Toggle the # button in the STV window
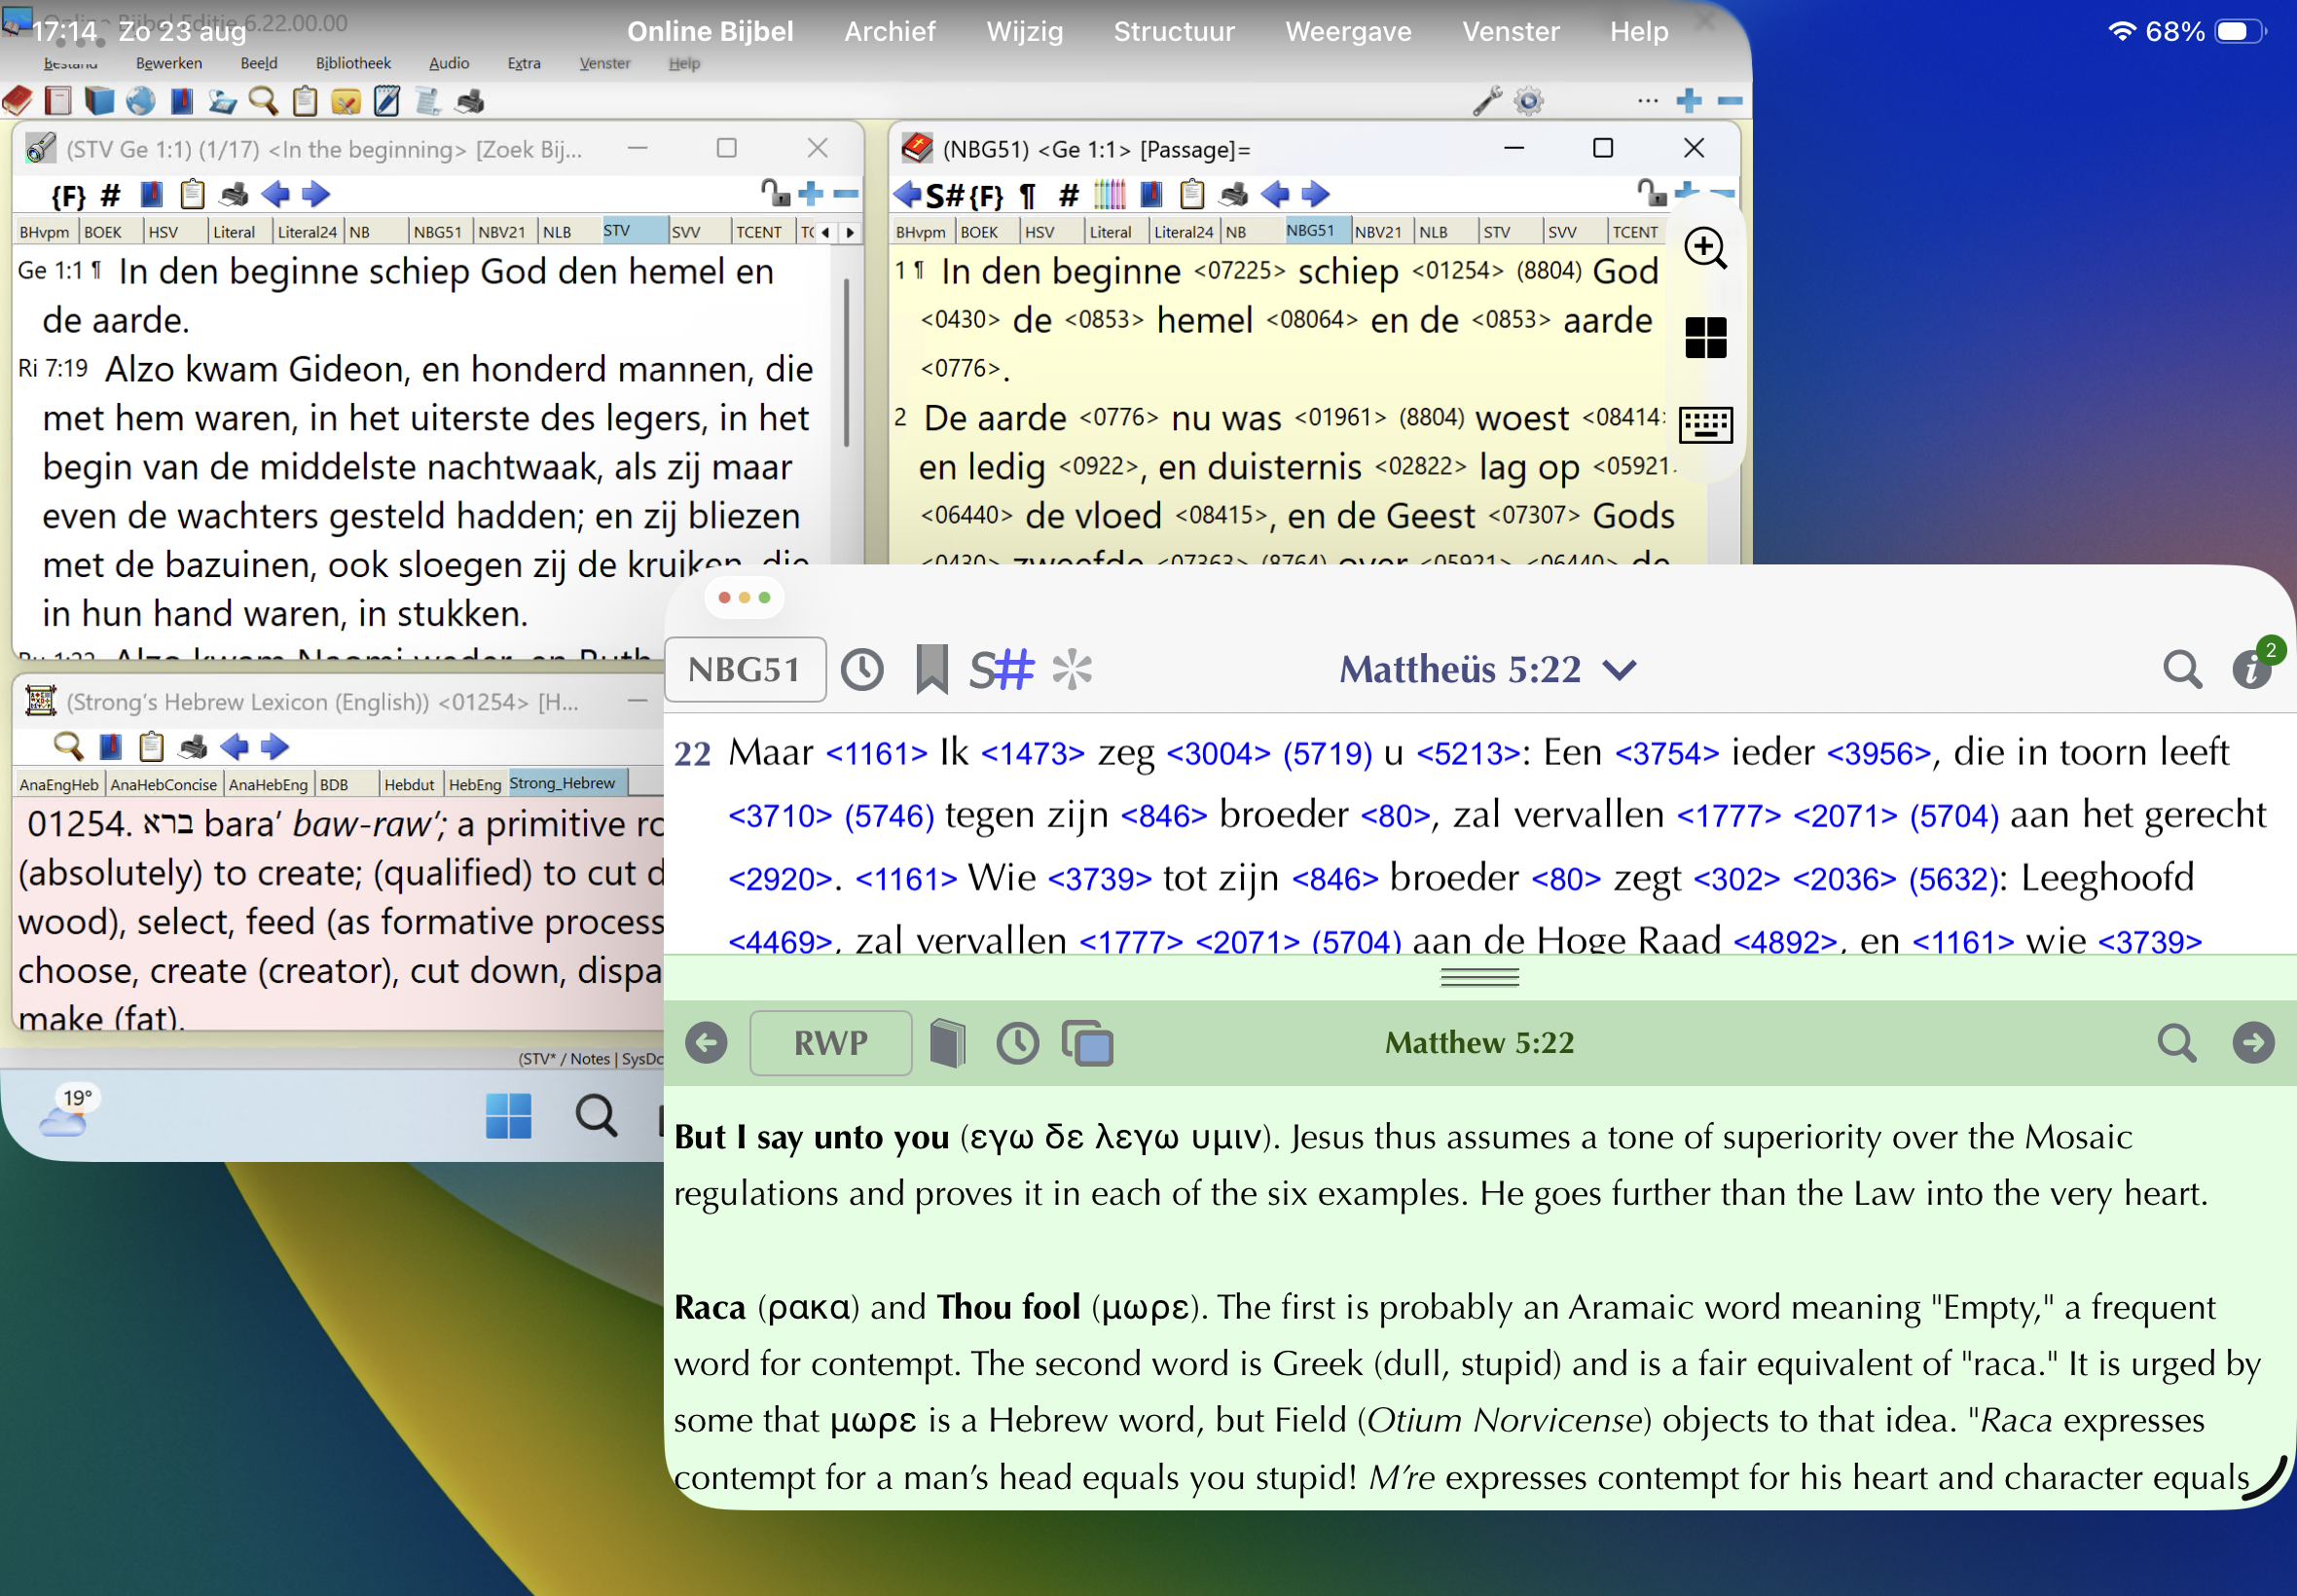This screenshot has width=2297, height=1596. [111, 195]
